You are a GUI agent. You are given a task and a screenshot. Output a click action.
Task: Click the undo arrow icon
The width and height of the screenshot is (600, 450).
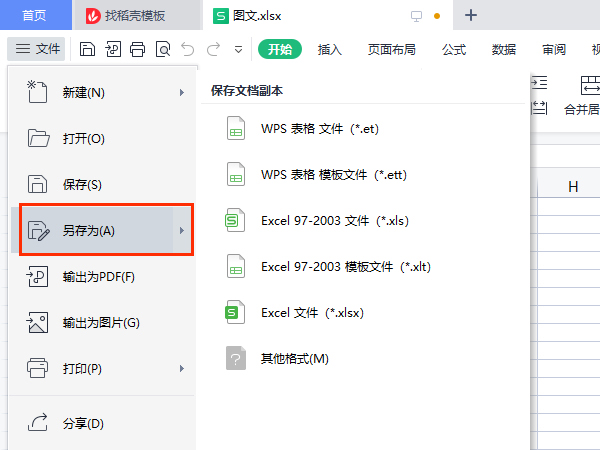coord(188,49)
